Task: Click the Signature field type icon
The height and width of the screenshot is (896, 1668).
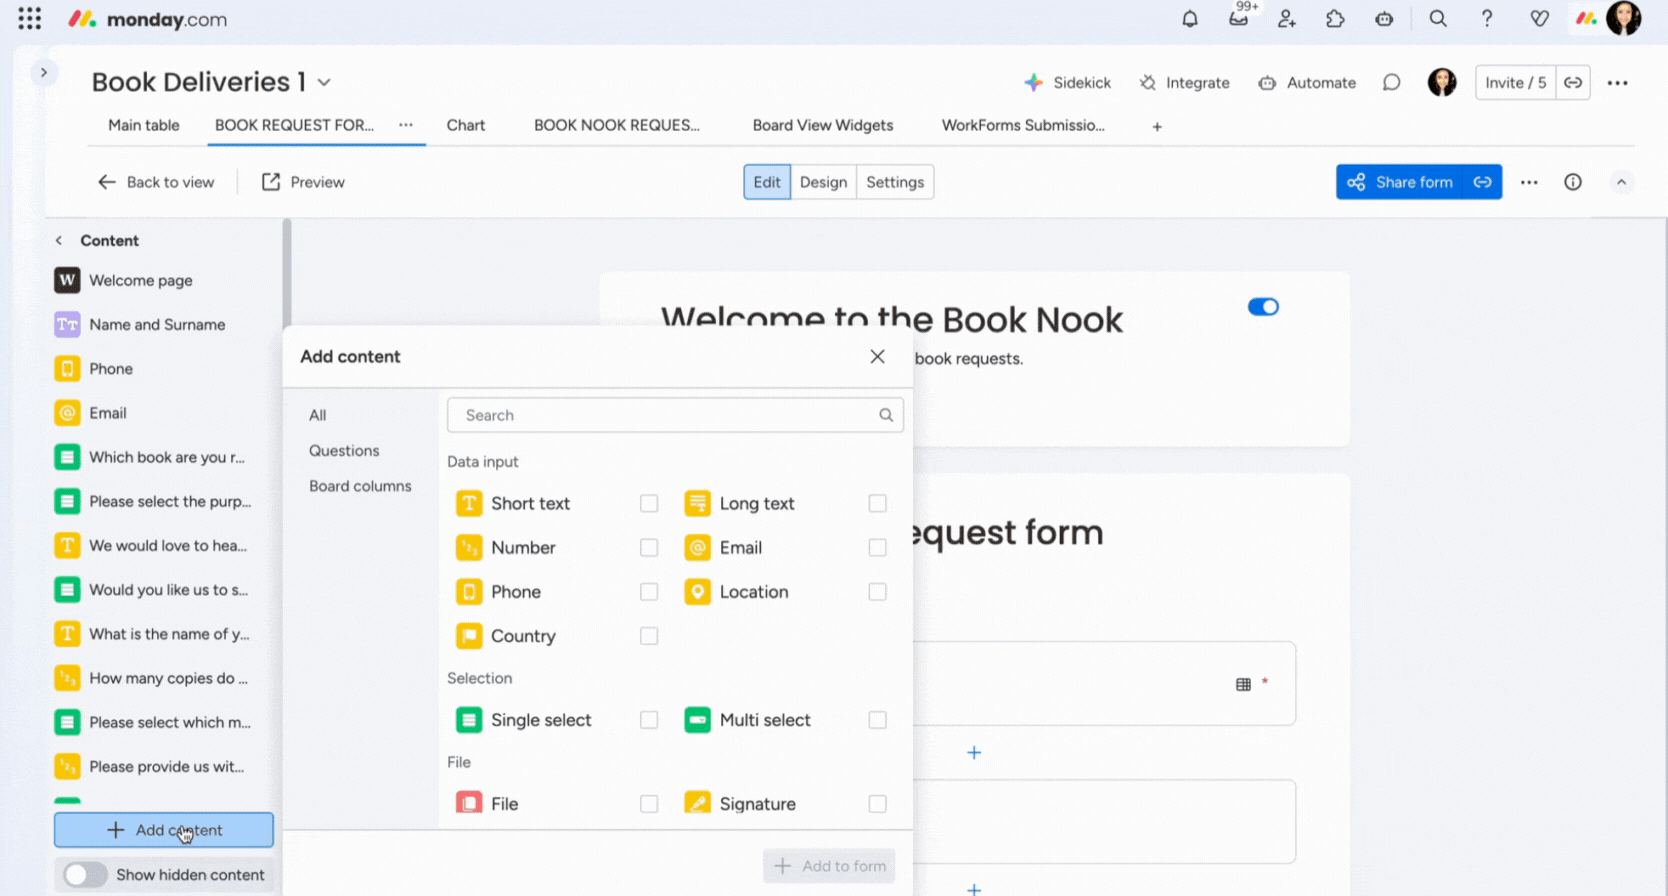Action: (697, 804)
